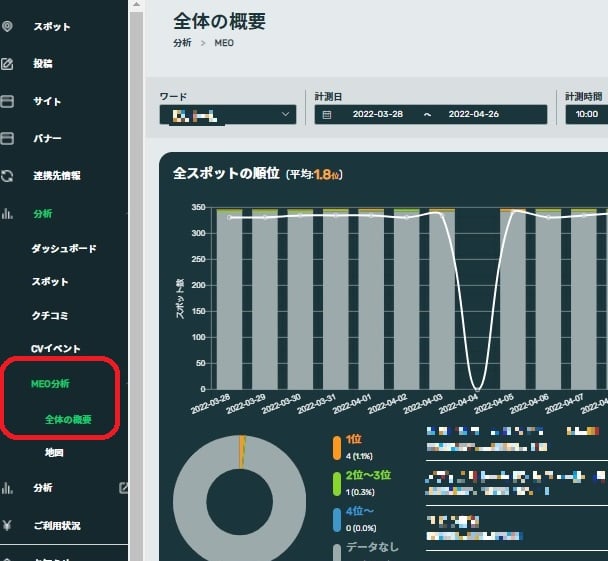Click the orange 1位 donut segment
608x561 pixels.
coord(242,452)
